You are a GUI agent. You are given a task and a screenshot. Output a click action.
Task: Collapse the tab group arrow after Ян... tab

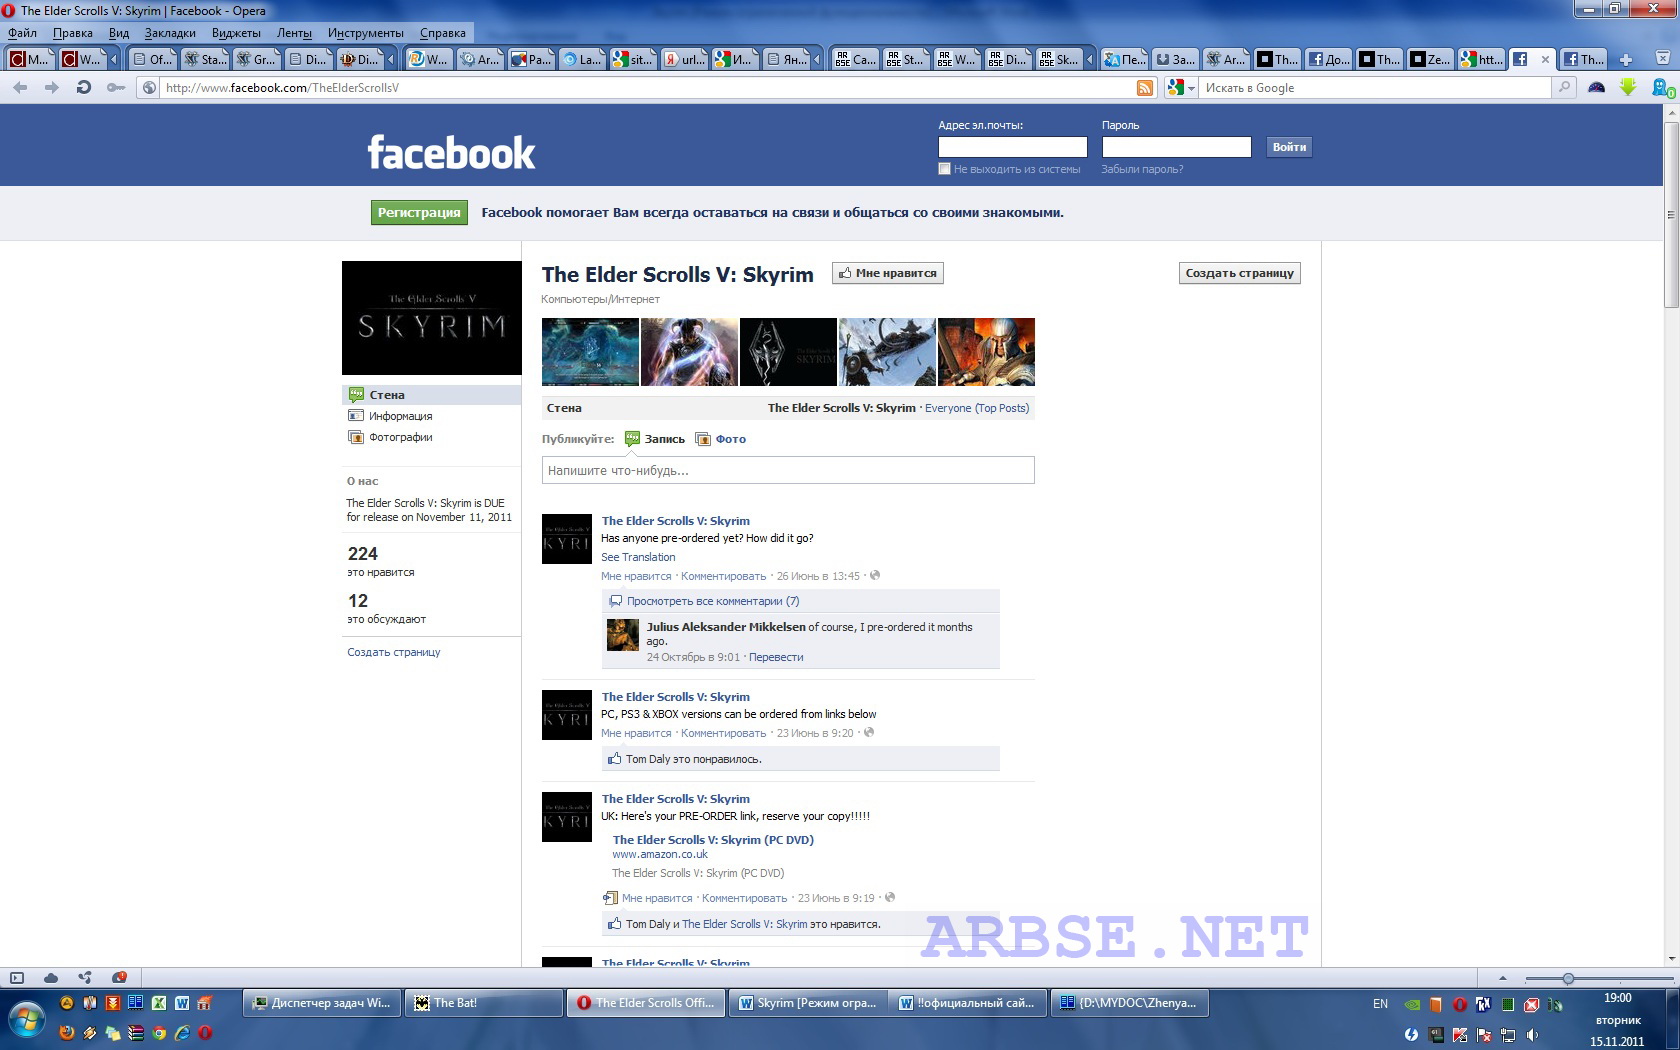[x=817, y=60]
